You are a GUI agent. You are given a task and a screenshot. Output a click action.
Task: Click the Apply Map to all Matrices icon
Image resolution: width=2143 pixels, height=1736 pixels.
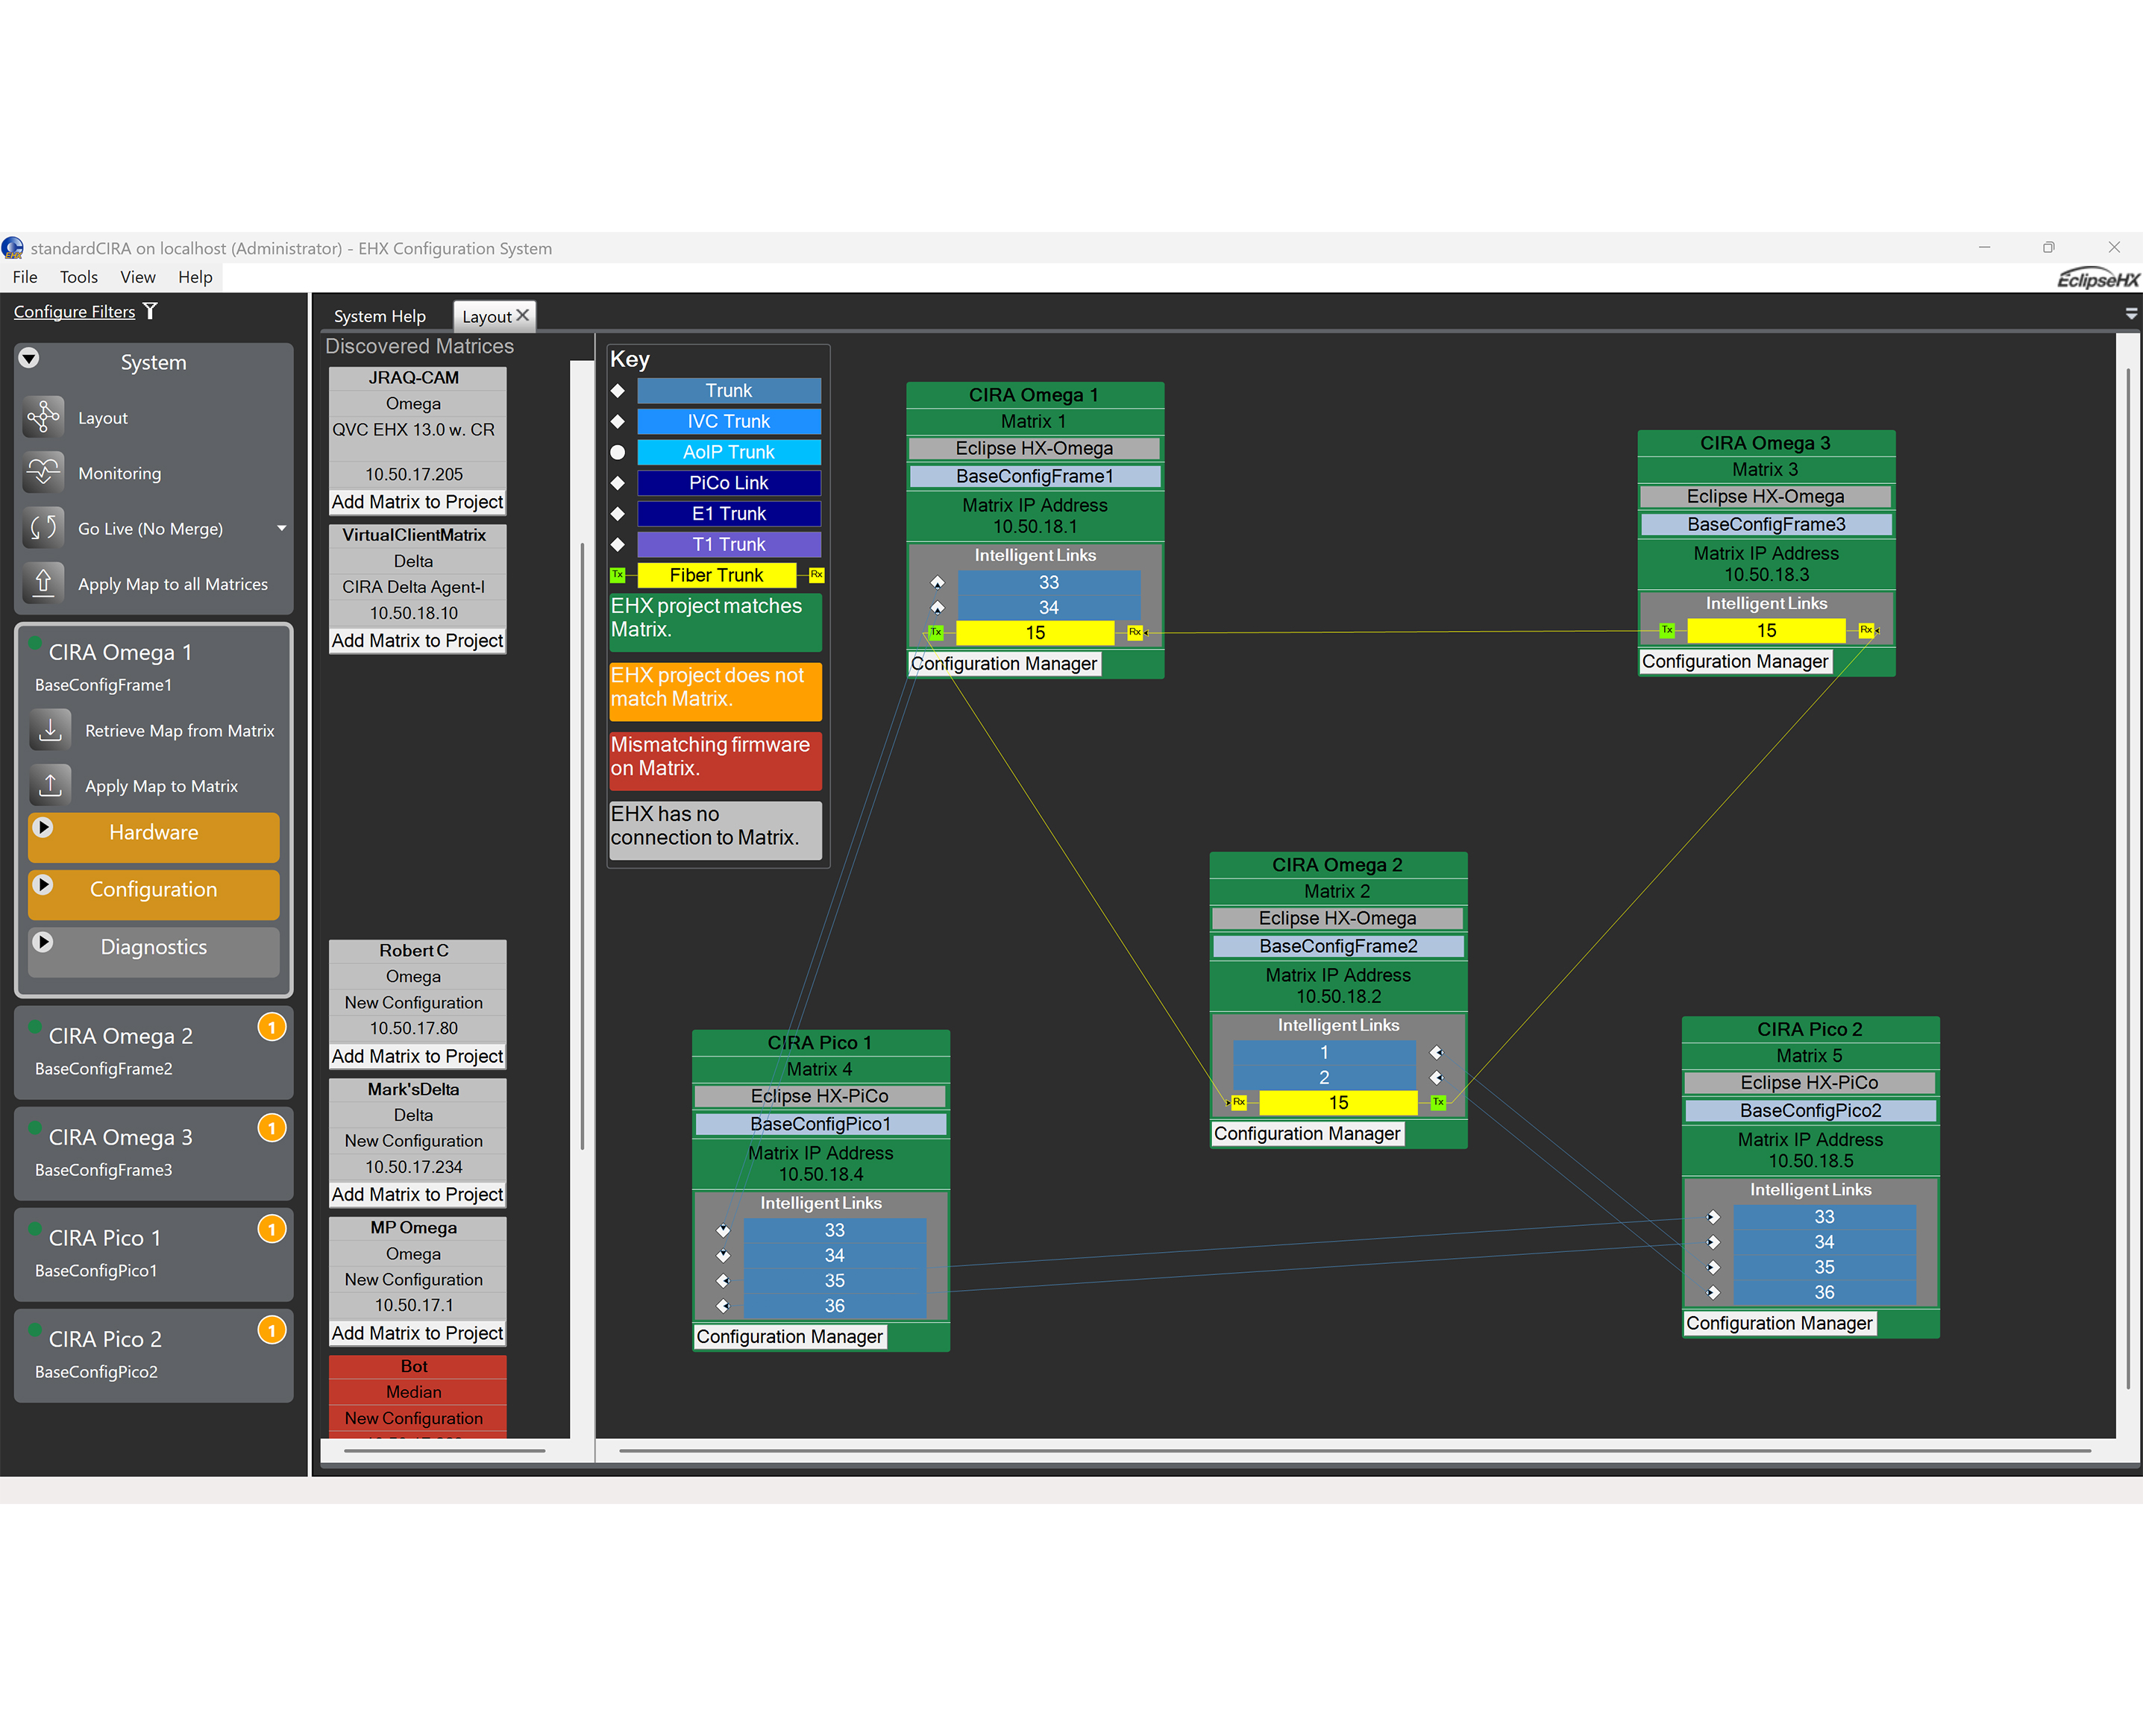44,584
